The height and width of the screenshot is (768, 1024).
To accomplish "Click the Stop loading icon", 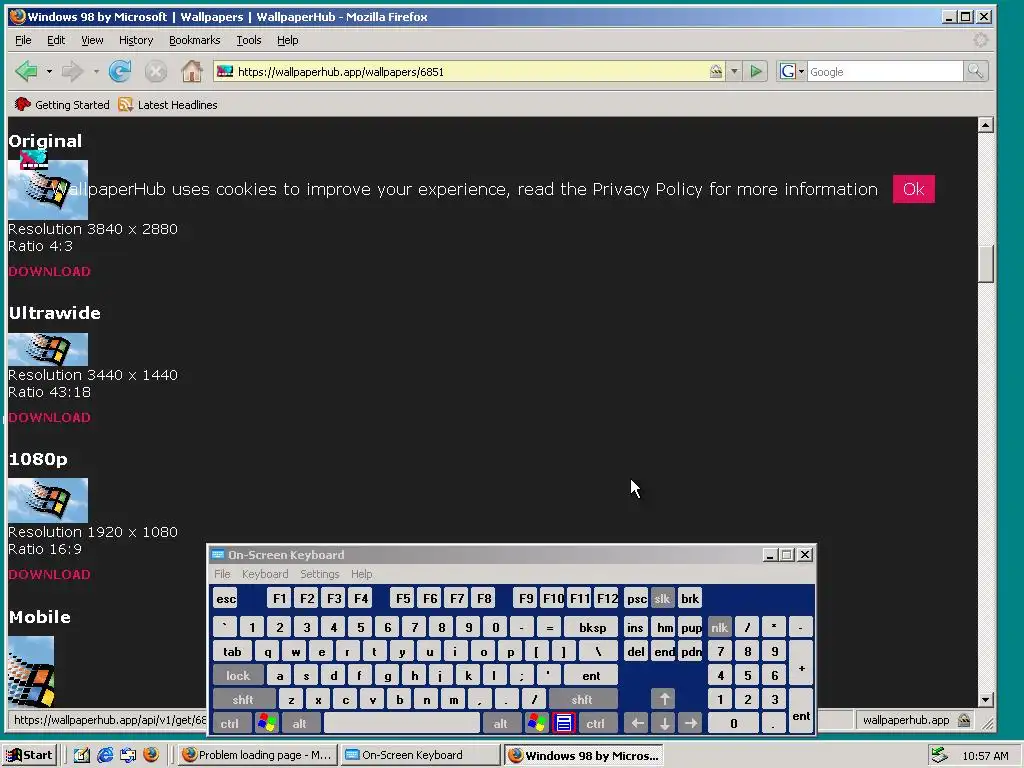I will [155, 71].
